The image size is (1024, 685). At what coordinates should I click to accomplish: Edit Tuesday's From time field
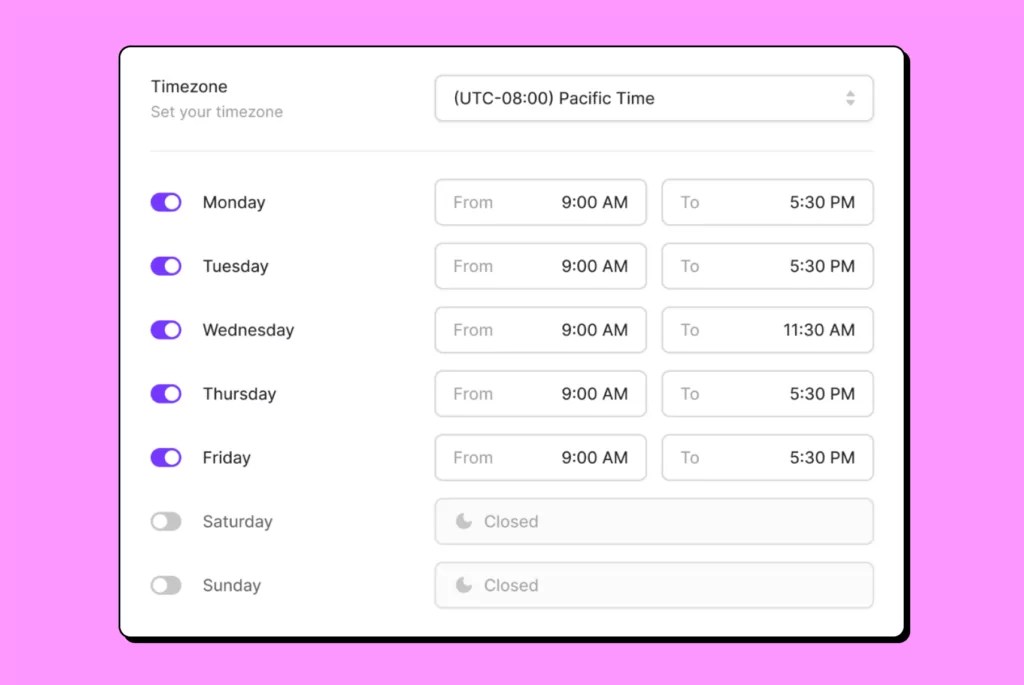point(540,266)
